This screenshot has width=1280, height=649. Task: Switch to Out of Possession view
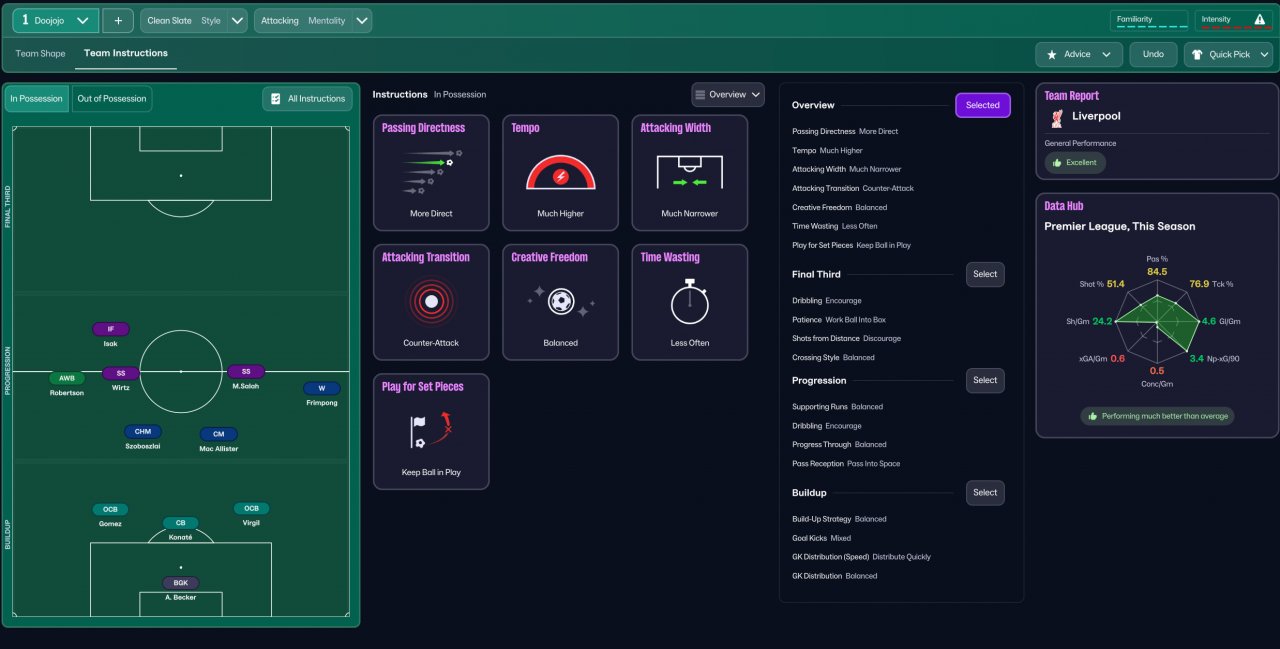point(112,99)
